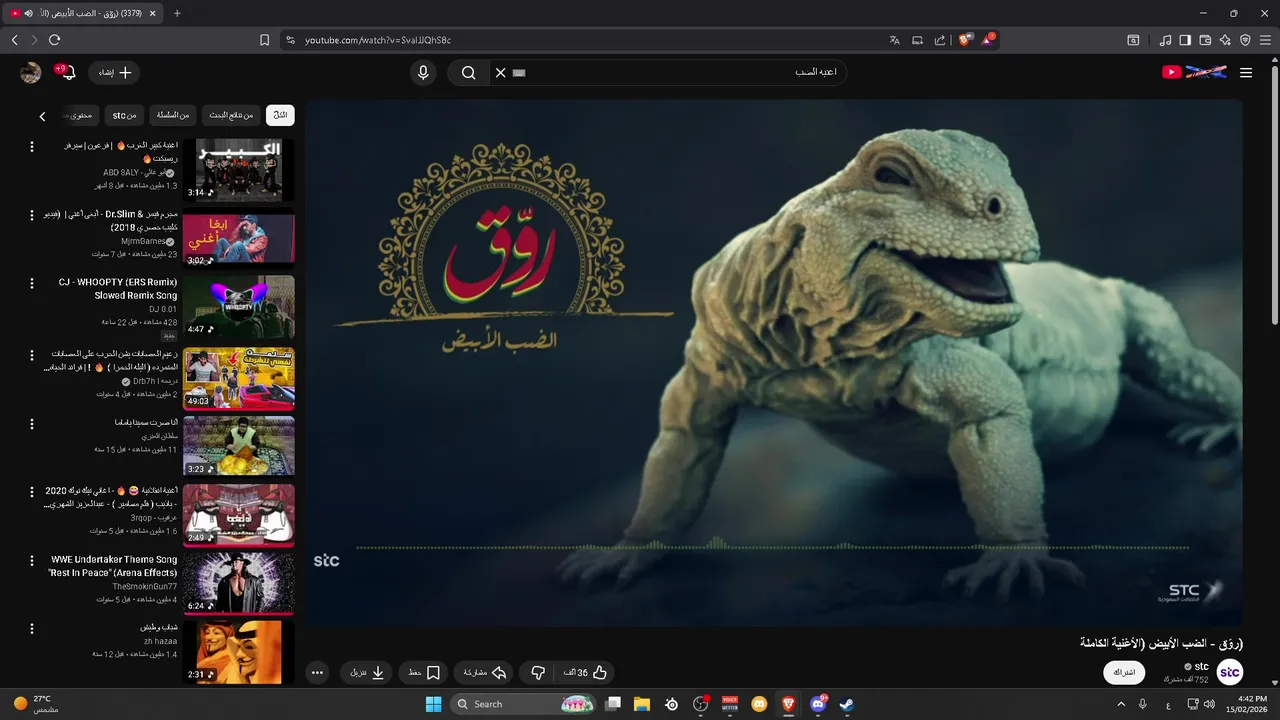Open options for WWE Undertaker row
This screenshot has width=1280, height=720.
(x=31, y=561)
